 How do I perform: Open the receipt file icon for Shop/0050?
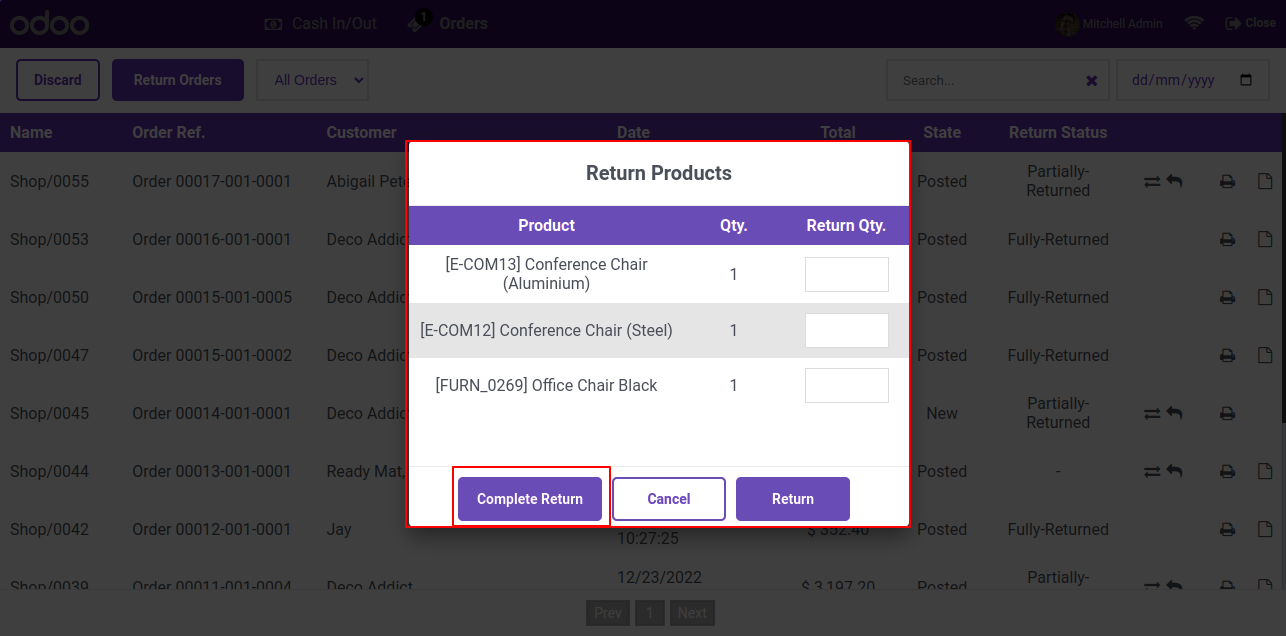1265,298
